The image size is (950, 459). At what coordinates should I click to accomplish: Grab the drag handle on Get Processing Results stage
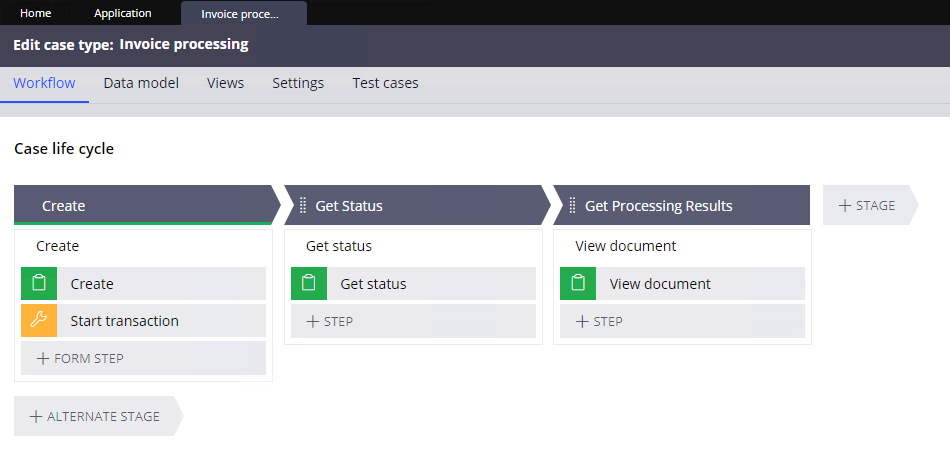click(x=572, y=206)
